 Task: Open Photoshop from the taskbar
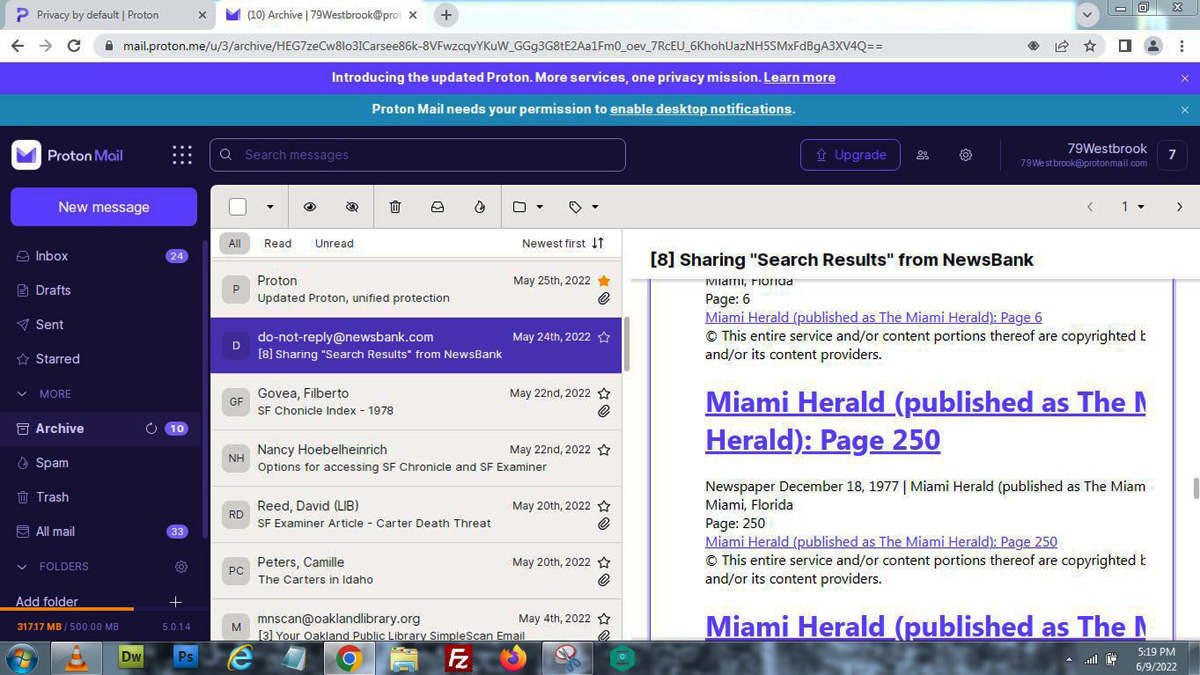pos(185,657)
